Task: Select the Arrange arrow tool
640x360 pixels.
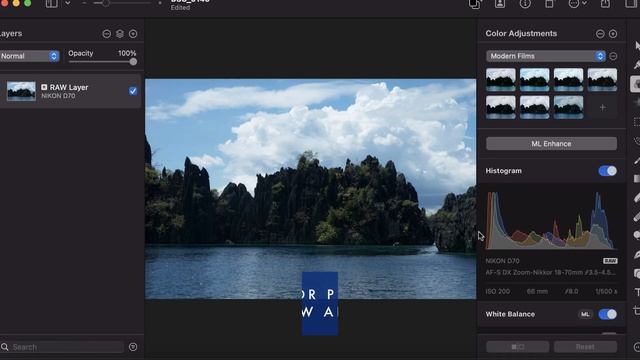Action: pyautogui.click(x=637, y=46)
